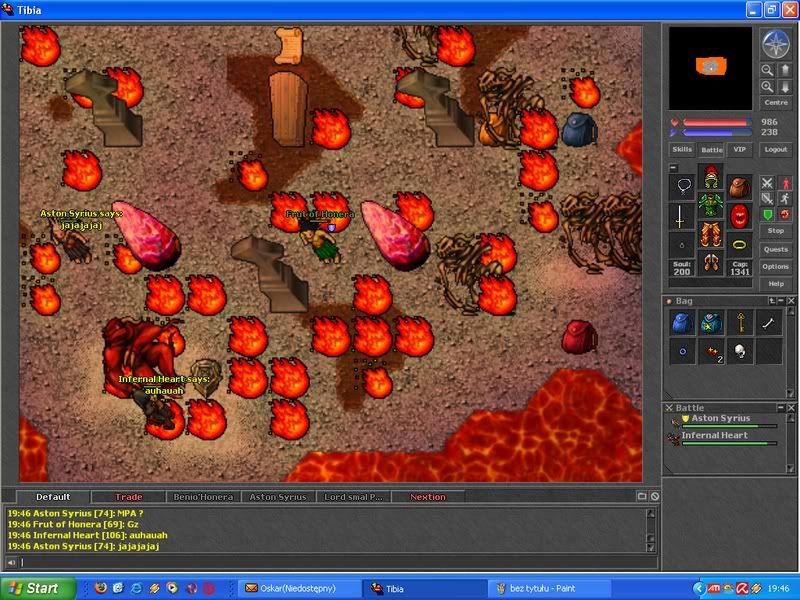Zoom in the minimap
Viewport: 800px width, 600px height.
[x=767, y=87]
